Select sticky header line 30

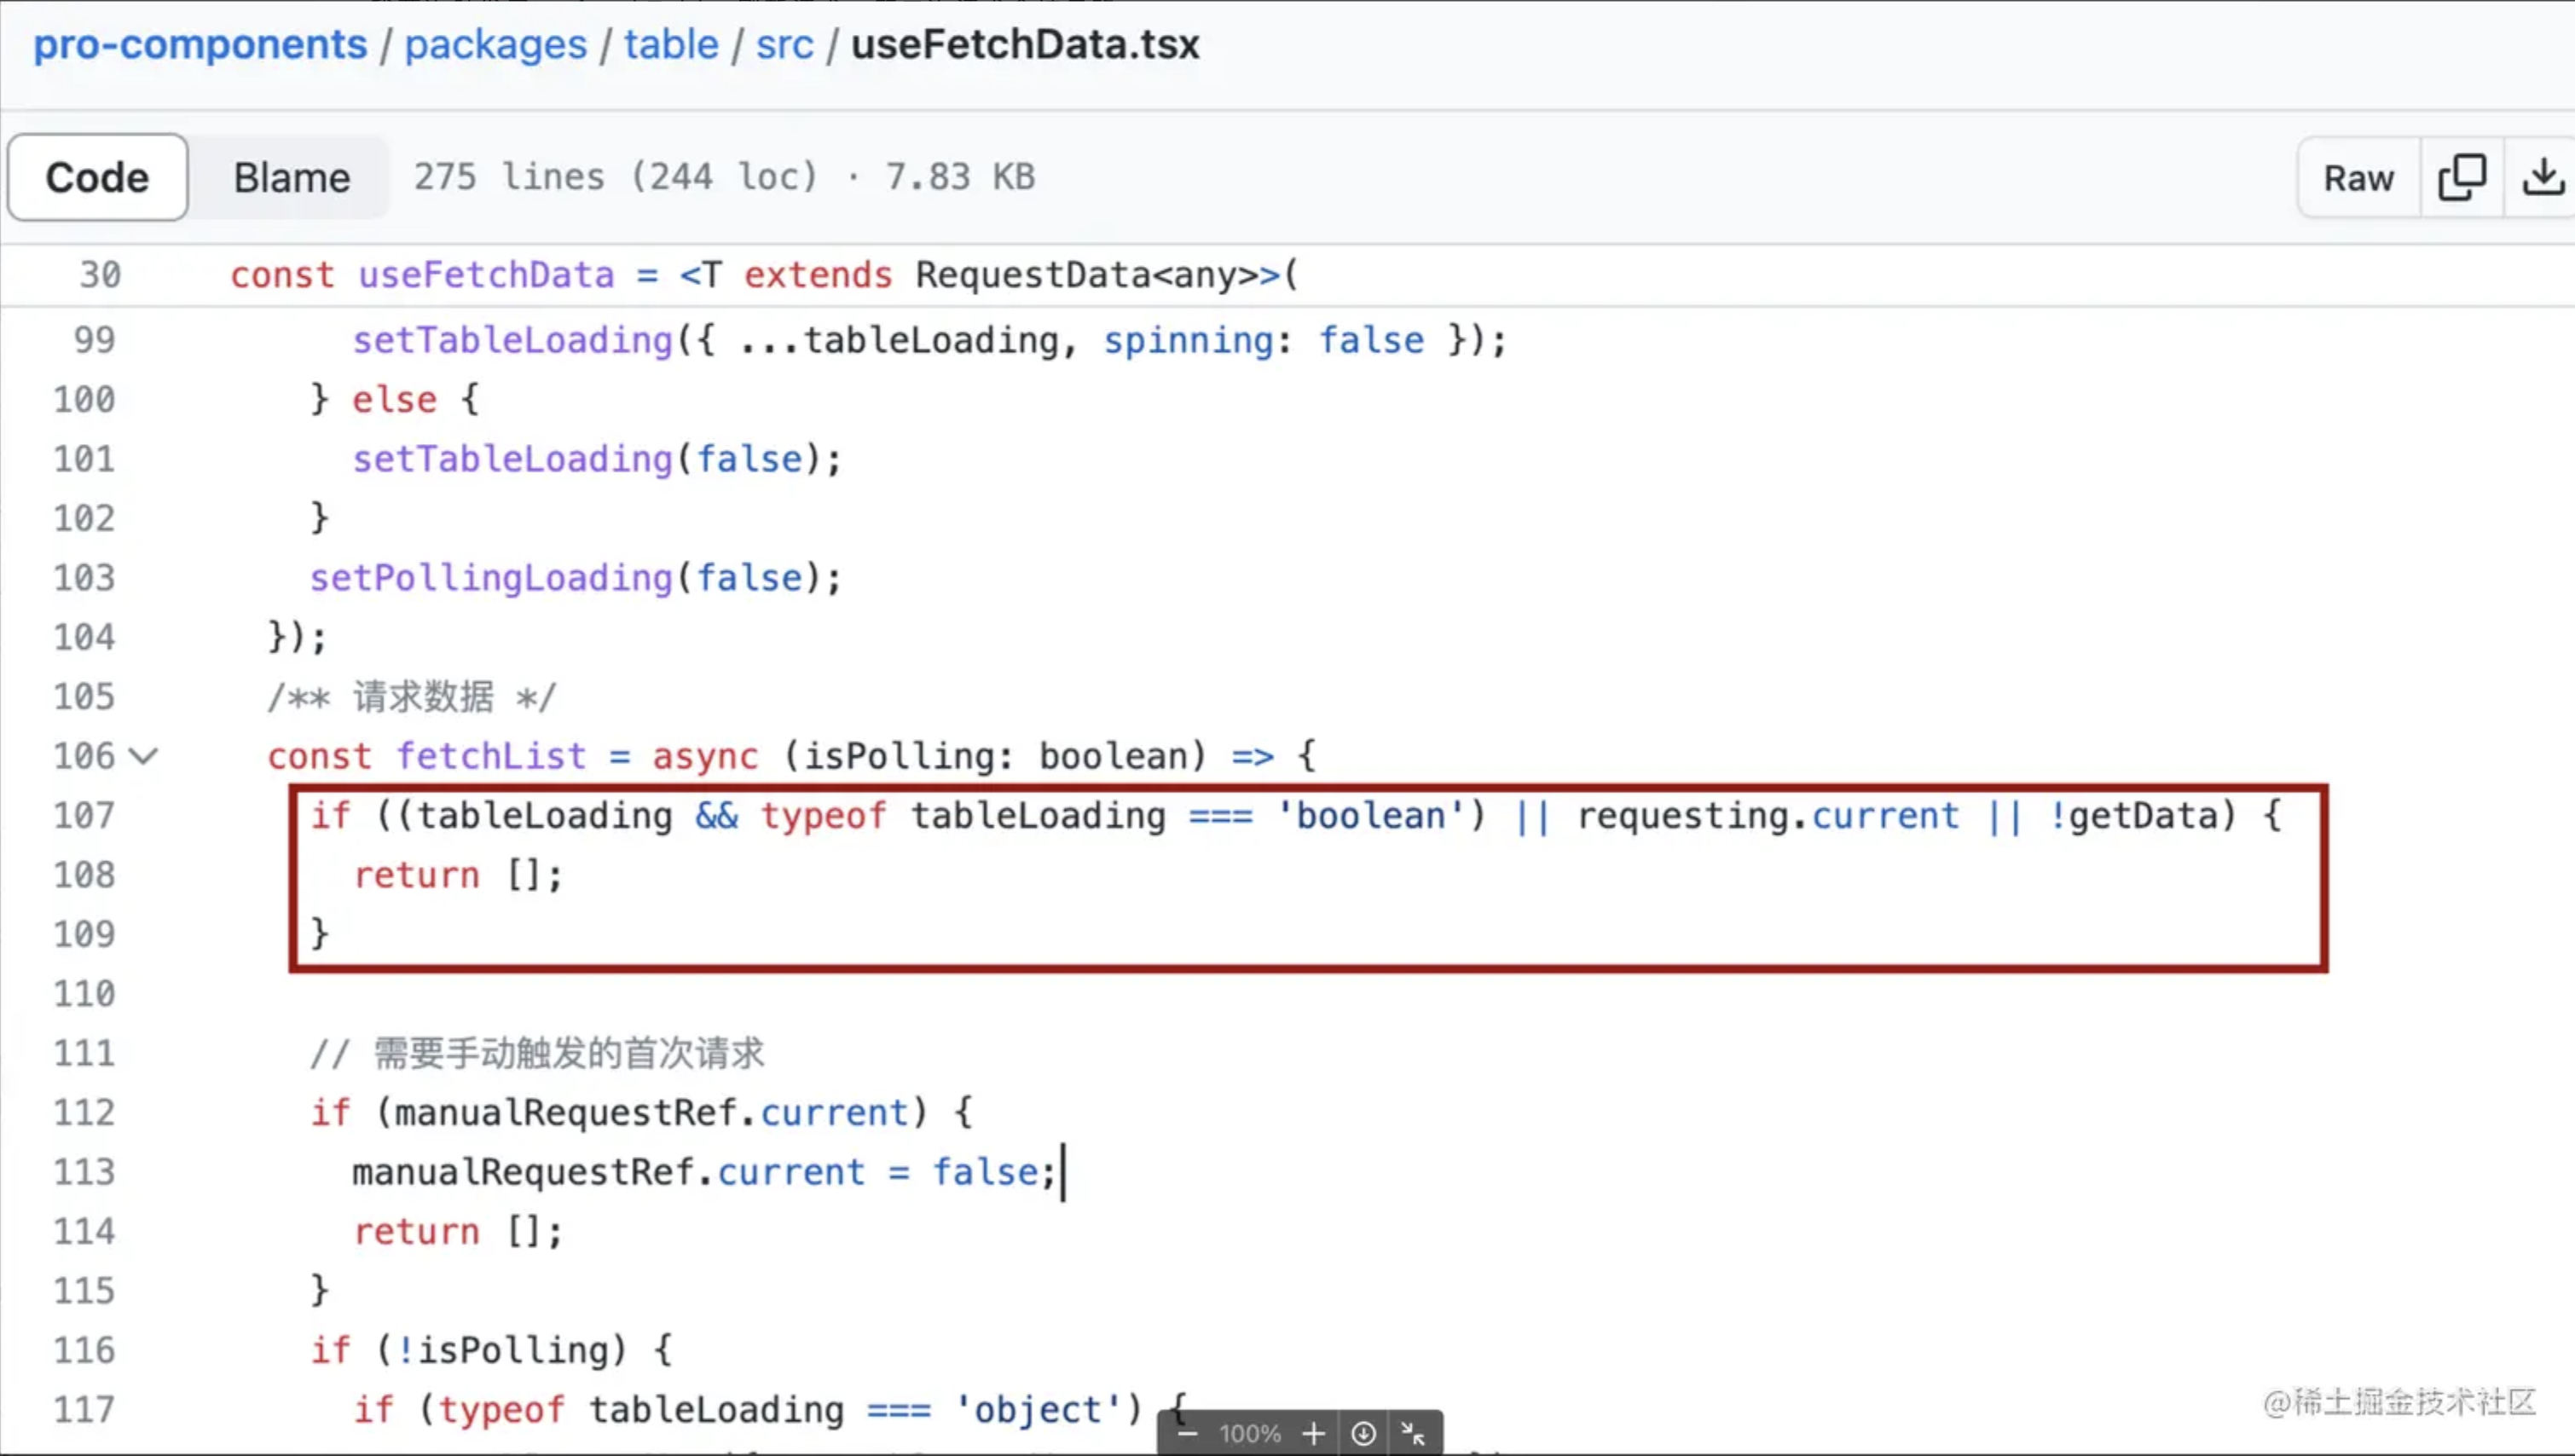[1287, 275]
